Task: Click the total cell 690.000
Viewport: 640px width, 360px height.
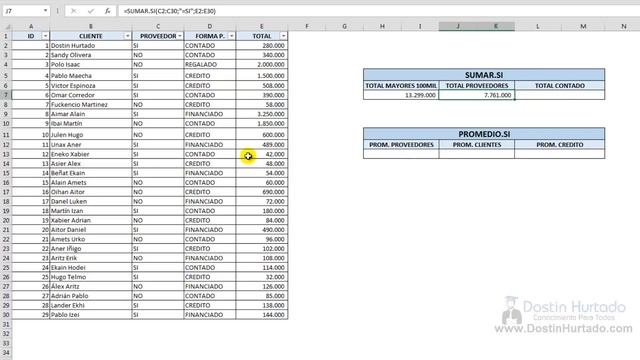Action: click(262, 192)
